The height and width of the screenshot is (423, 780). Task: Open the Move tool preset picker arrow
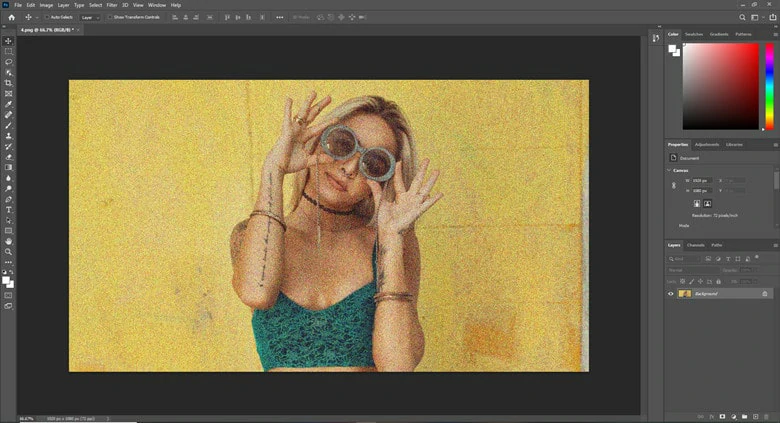pyautogui.click(x=37, y=17)
